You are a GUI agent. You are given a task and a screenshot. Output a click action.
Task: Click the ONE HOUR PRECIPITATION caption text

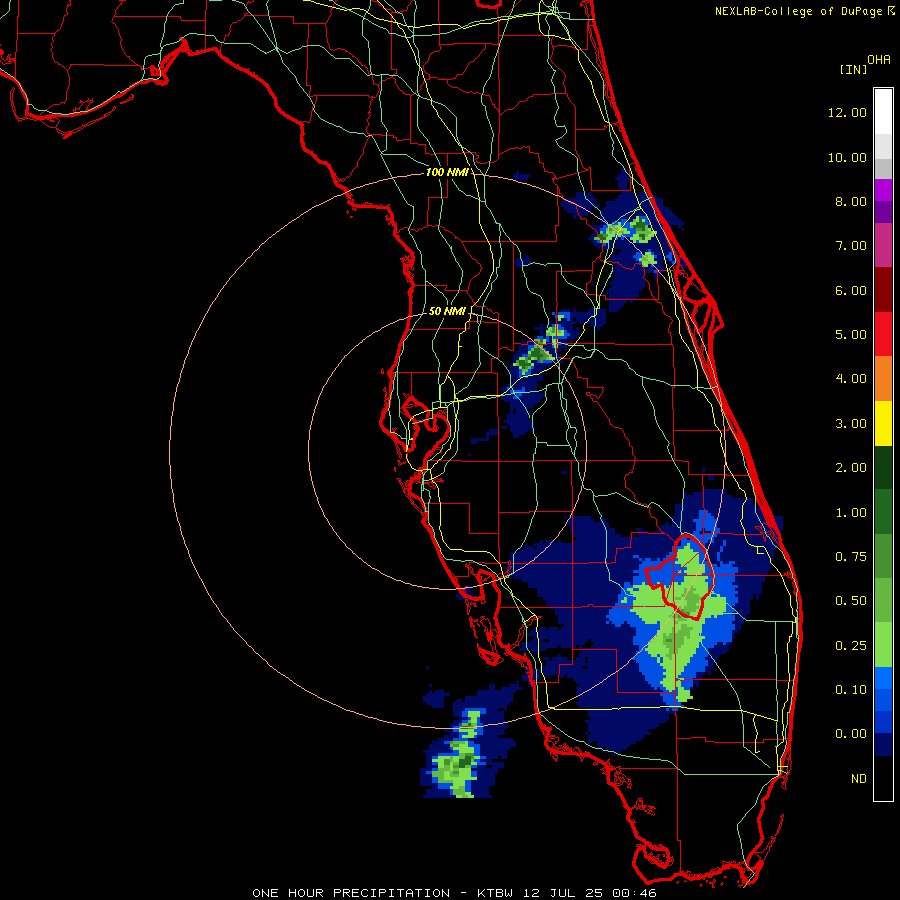[351, 893]
